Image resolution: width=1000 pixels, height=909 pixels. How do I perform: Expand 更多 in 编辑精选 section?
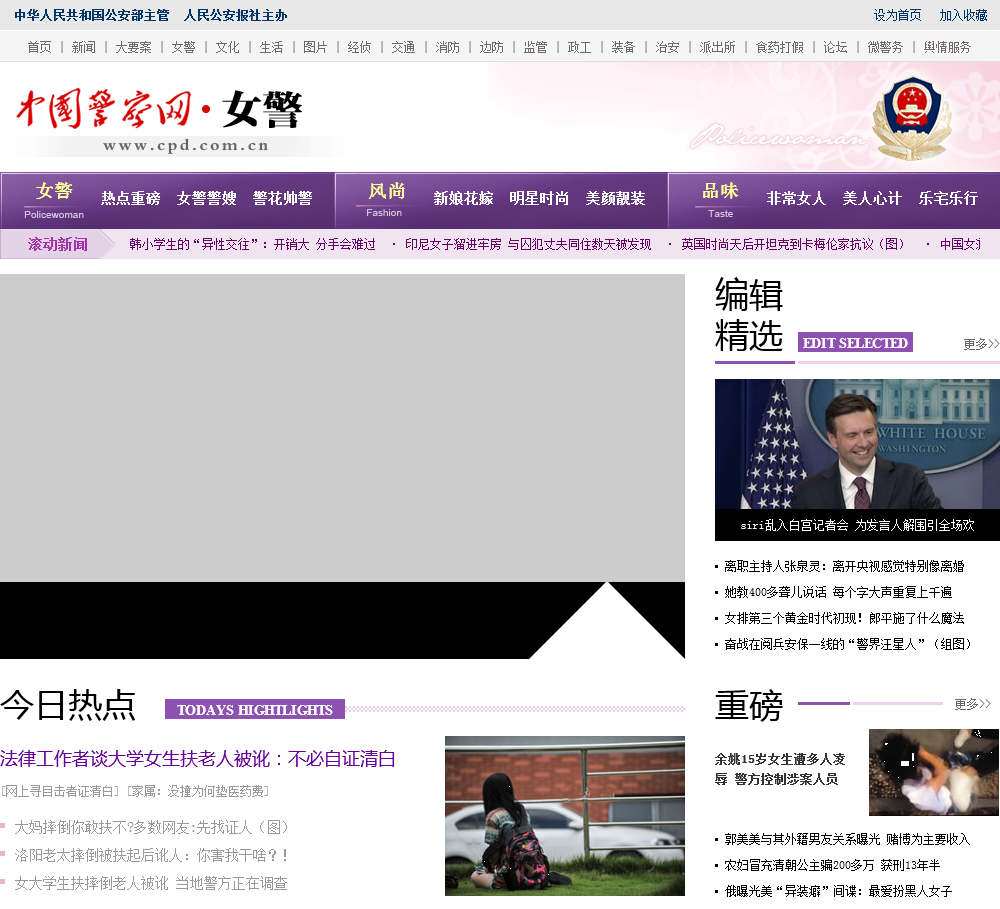click(980, 344)
